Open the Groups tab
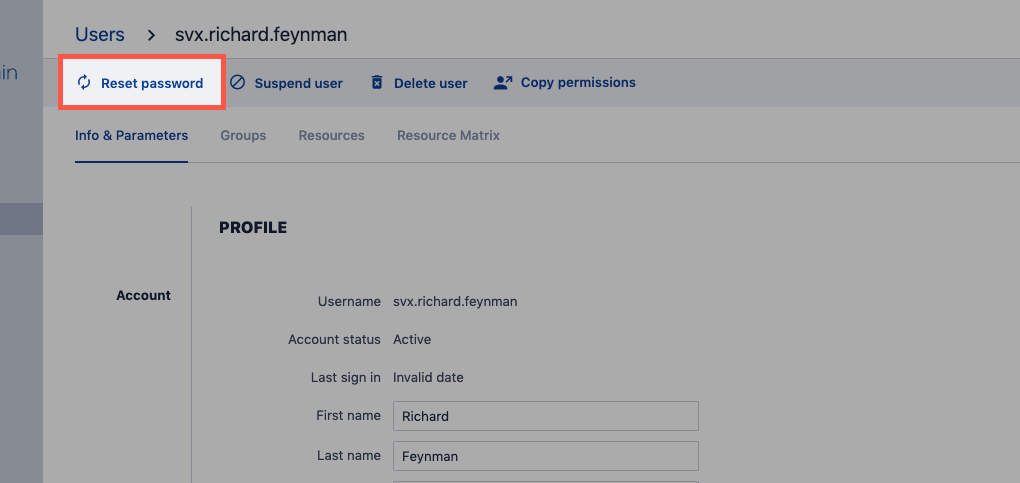The image size is (1020, 483). pos(243,135)
